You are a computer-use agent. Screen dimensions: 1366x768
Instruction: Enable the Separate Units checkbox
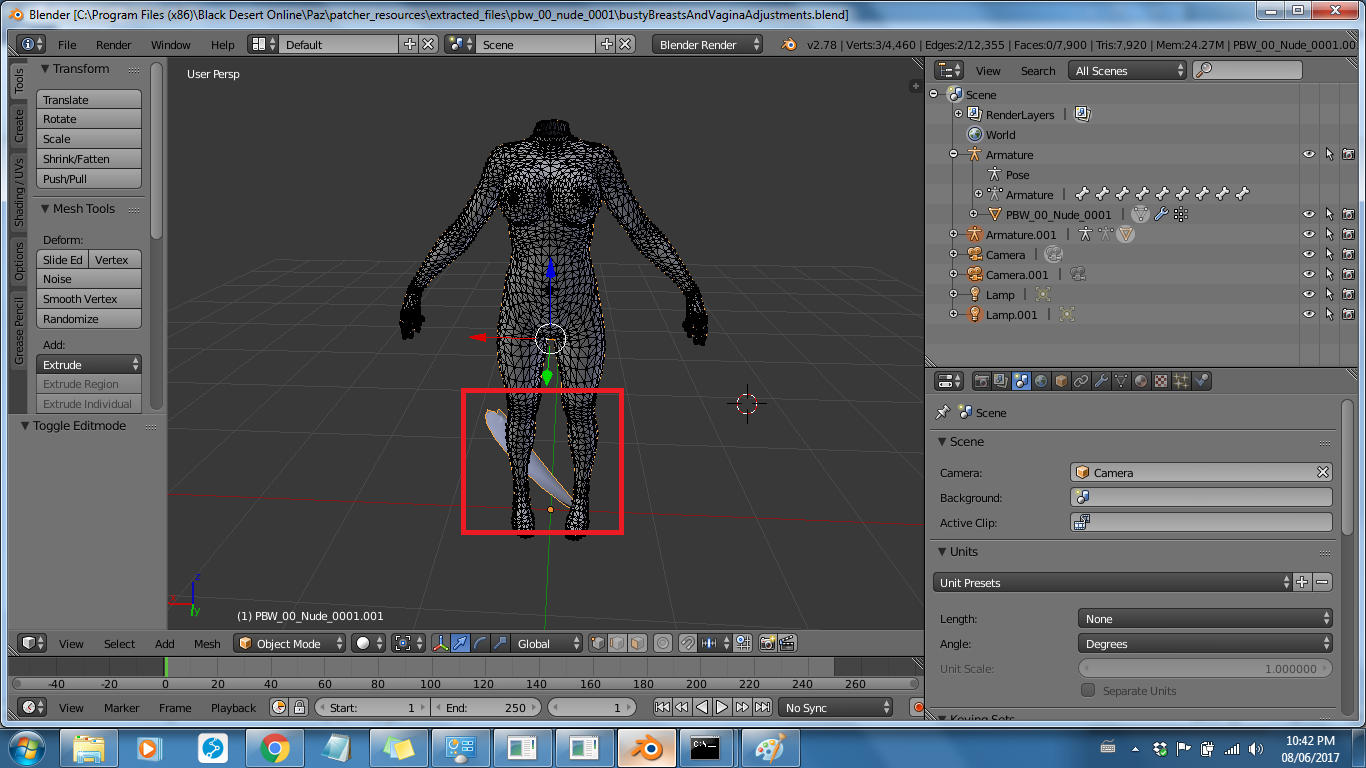[x=1088, y=691]
